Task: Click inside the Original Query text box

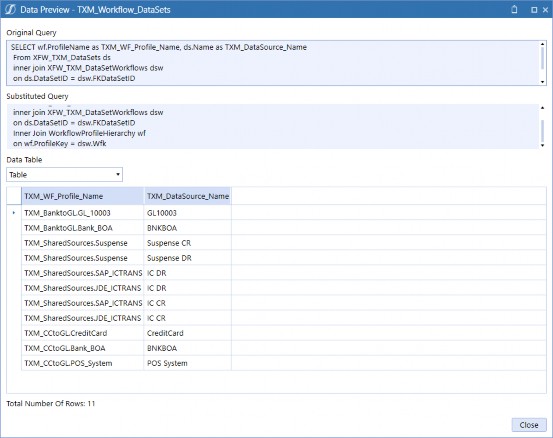Action: coord(273,63)
